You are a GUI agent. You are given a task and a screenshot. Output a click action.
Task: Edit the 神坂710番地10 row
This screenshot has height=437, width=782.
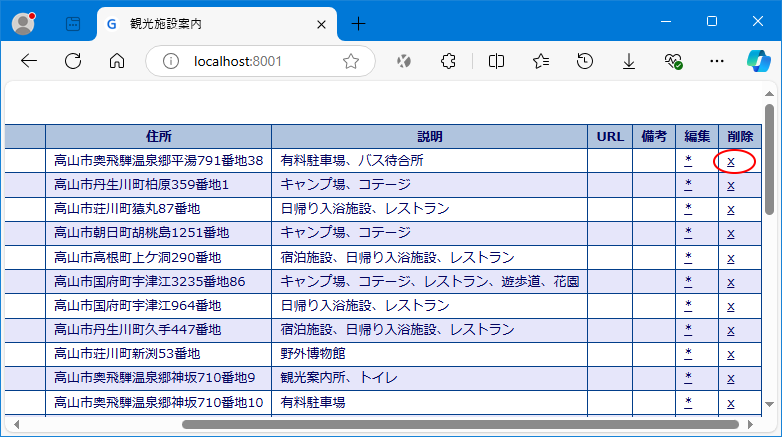pyautogui.click(x=688, y=402)
